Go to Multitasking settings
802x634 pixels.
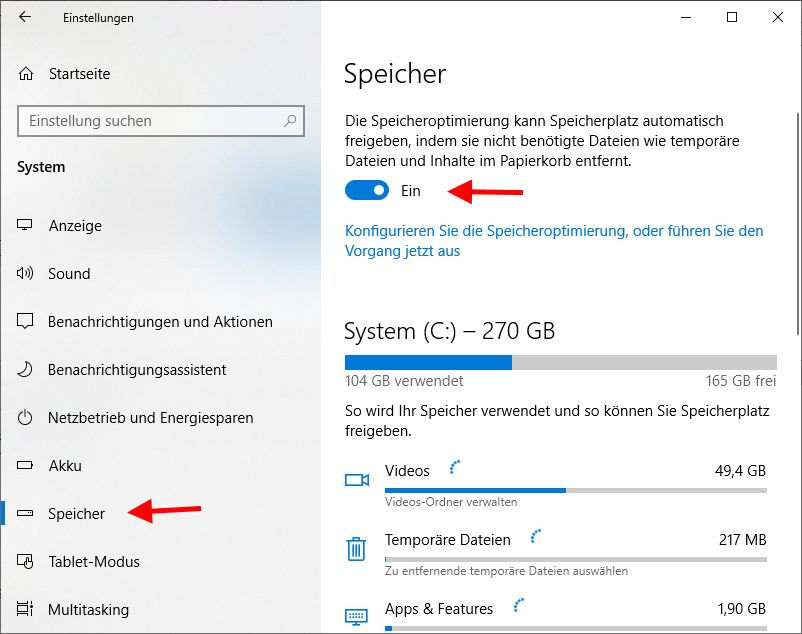click(x=88, y=610)
